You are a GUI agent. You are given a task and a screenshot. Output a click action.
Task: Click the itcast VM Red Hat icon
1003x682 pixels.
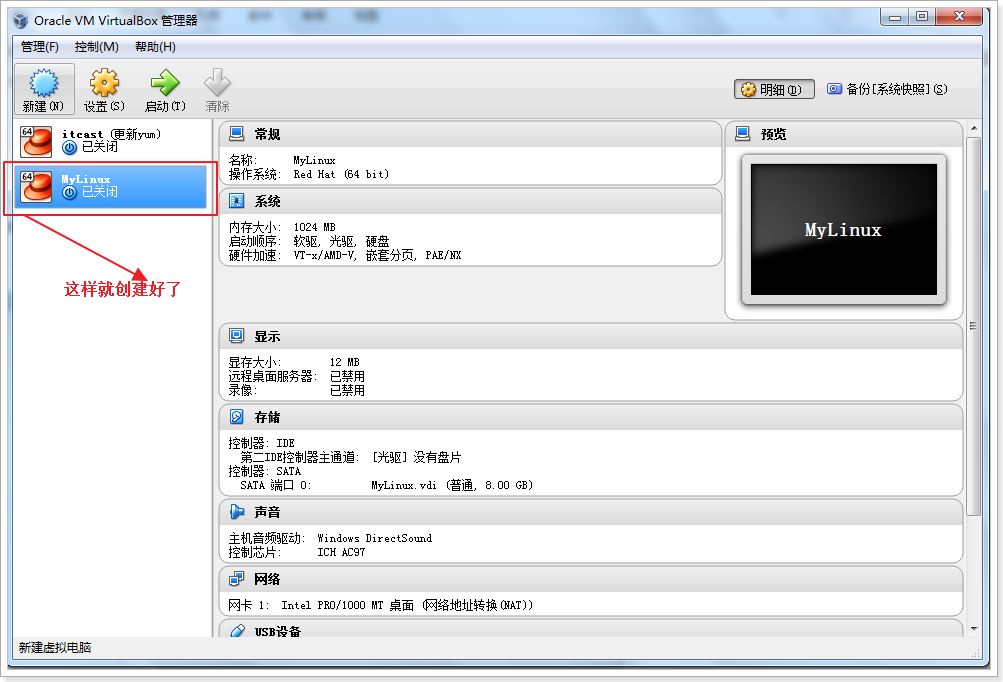[36, 141]
